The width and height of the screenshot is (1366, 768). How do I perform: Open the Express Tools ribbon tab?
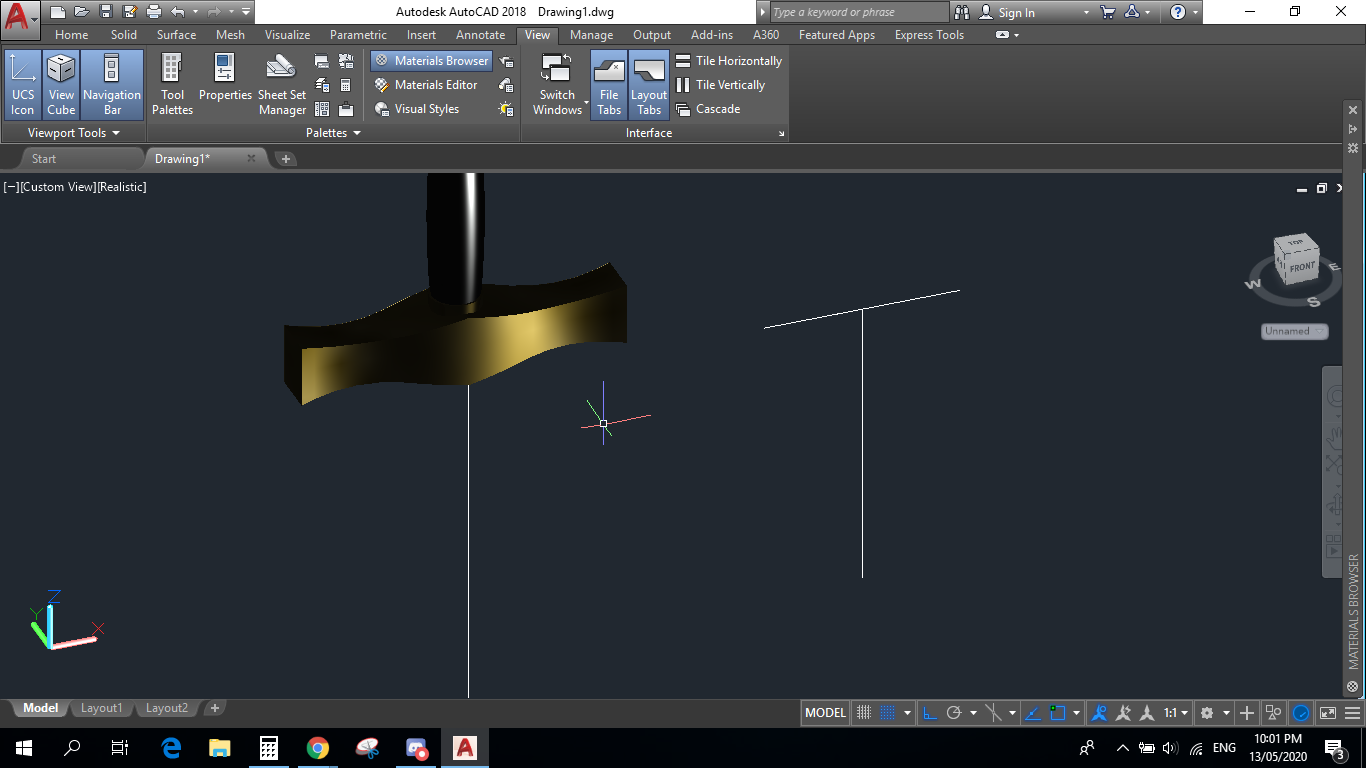(x=929, y=35)
